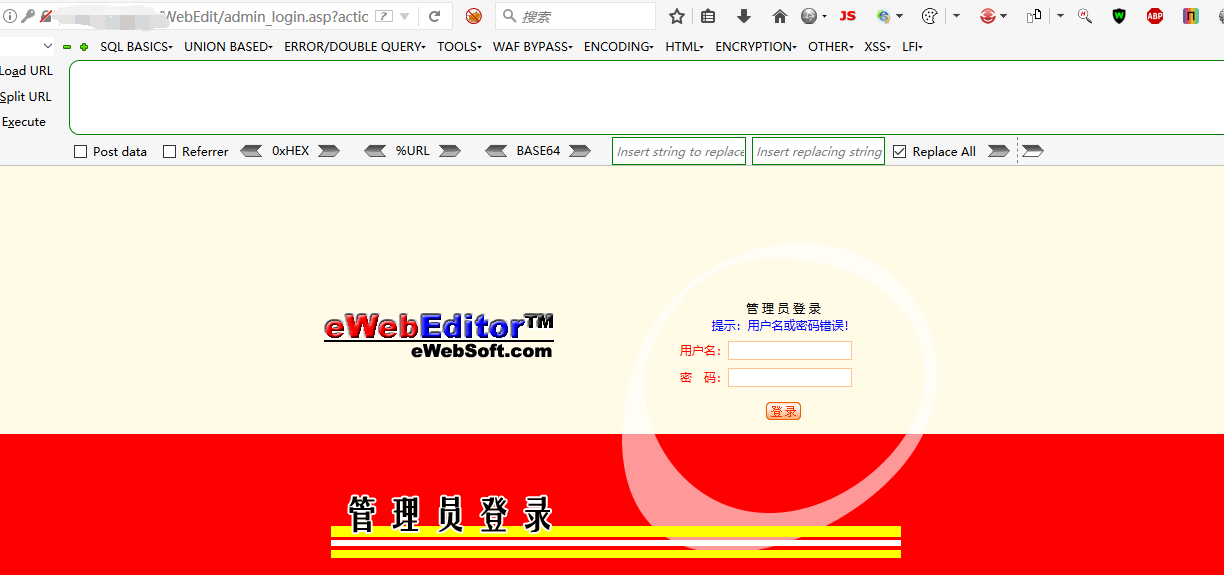This screenshot has width=1224, height=575.
Task: Focus the 密码 password input field
Action: pyautogui.click(x=790, y=377)
